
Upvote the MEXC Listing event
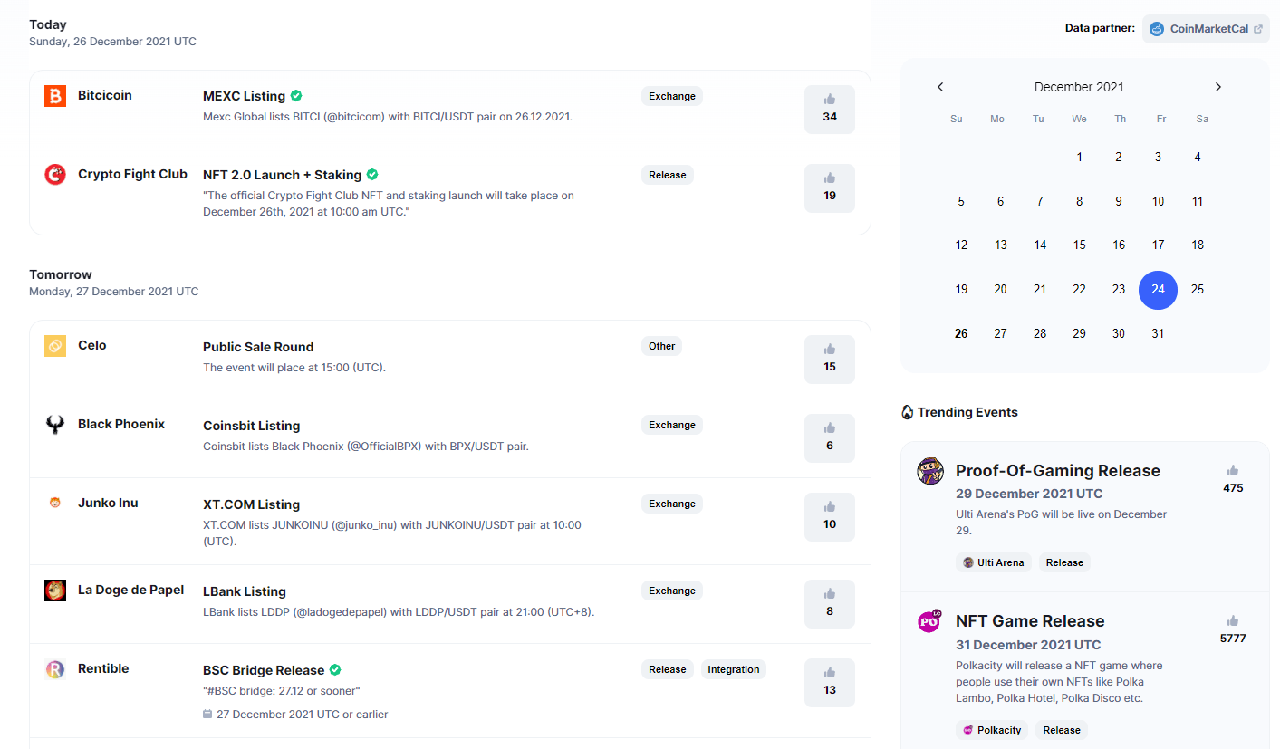click(829, 108)
